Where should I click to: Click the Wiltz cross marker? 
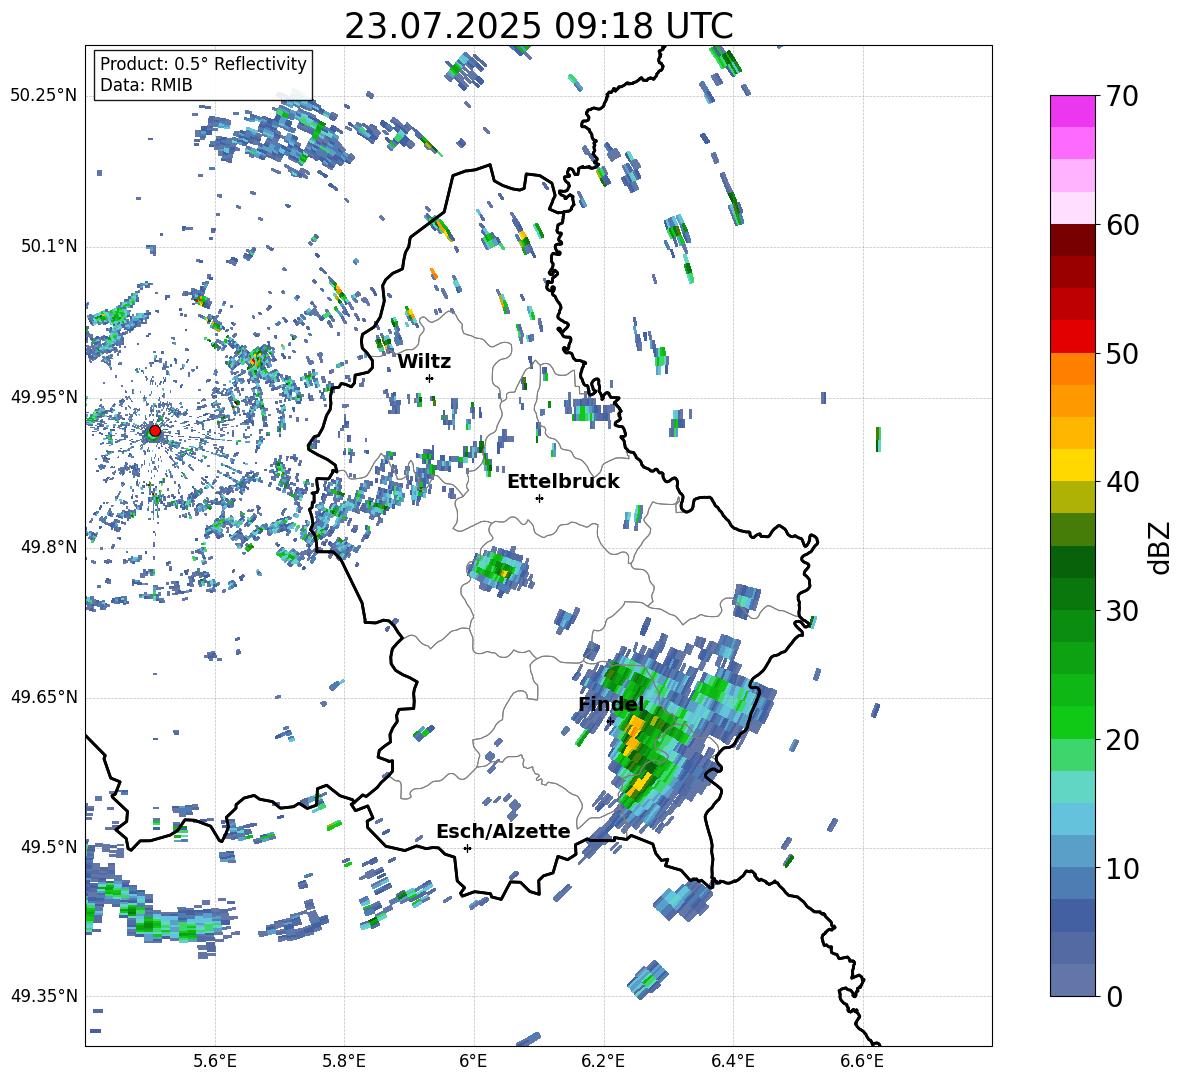[430, 378]
